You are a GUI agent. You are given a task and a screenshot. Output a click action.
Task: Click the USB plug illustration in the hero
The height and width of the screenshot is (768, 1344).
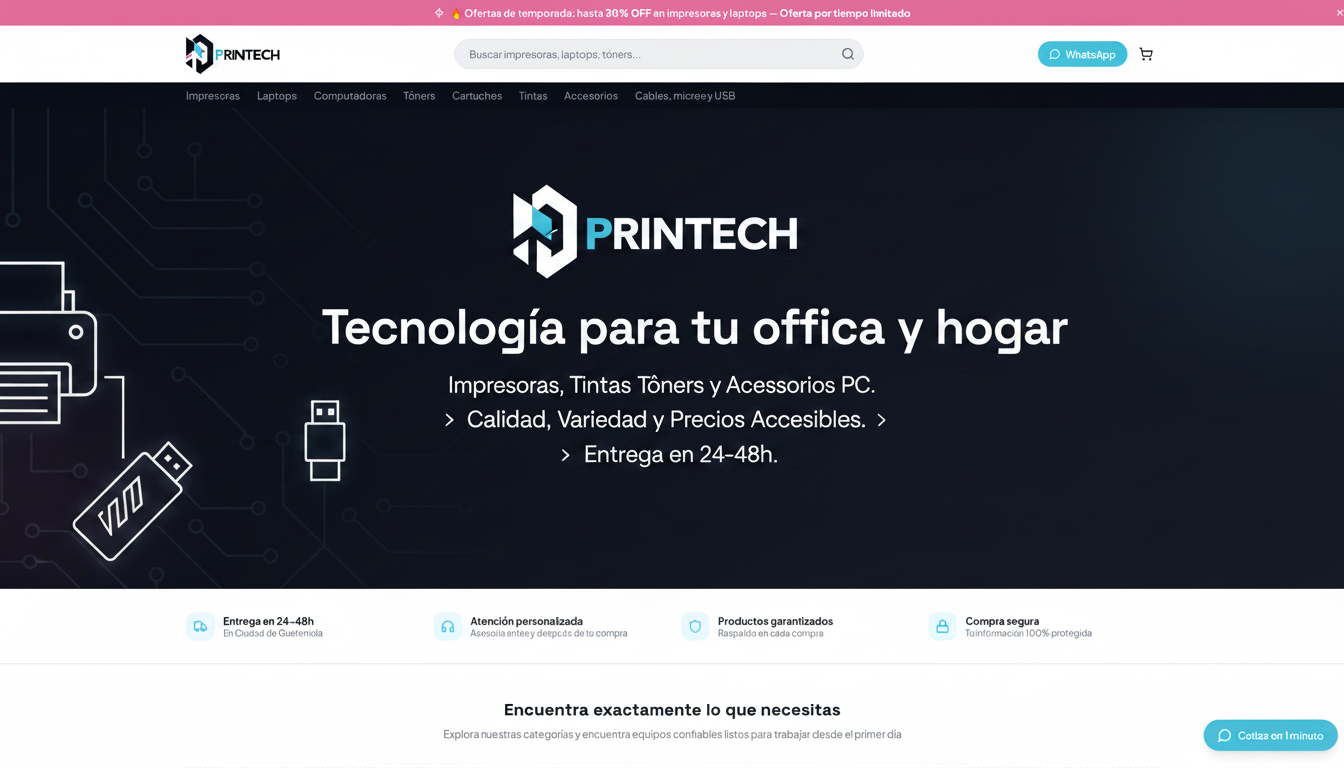tap(325, 441)
